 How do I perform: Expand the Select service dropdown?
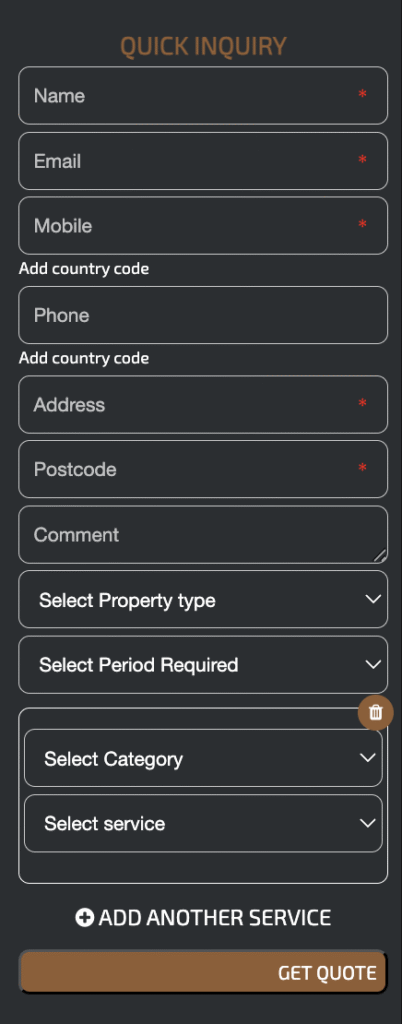[203, 824]
